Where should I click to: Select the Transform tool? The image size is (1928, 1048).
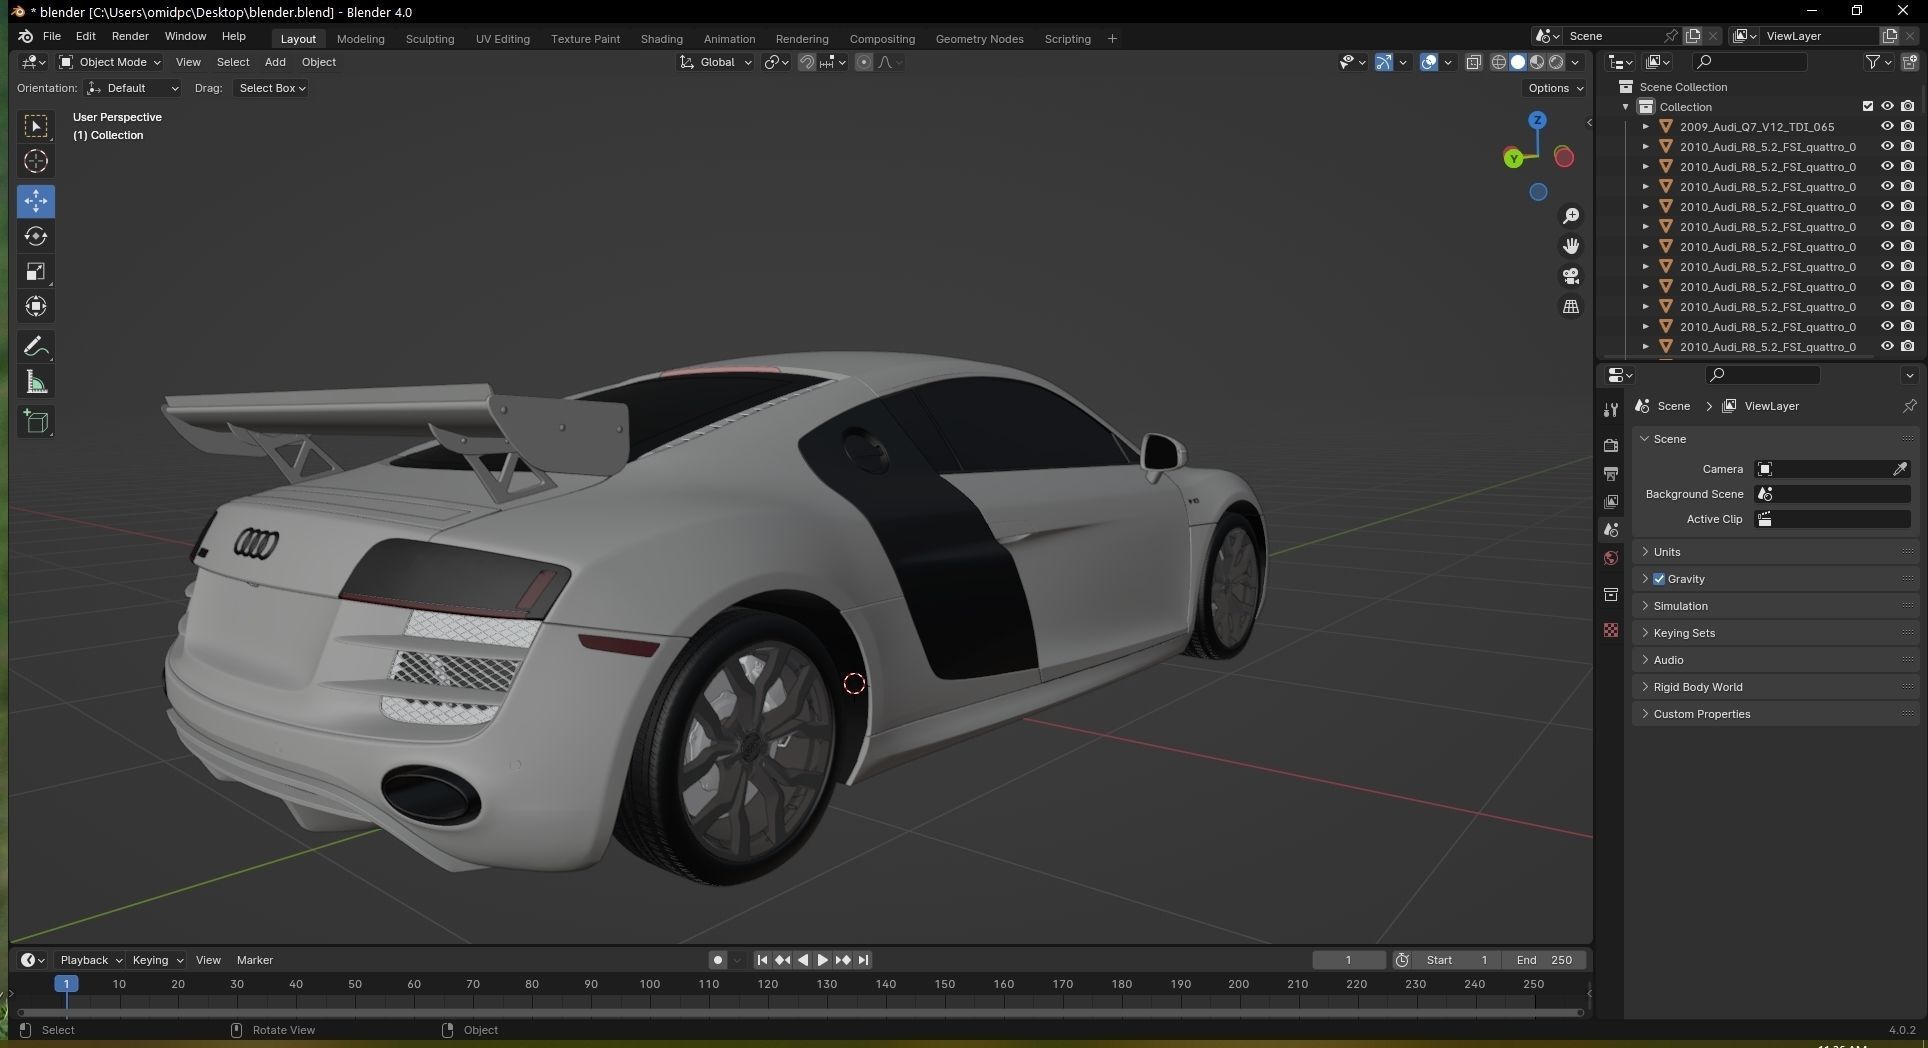[x=36, y=307]
